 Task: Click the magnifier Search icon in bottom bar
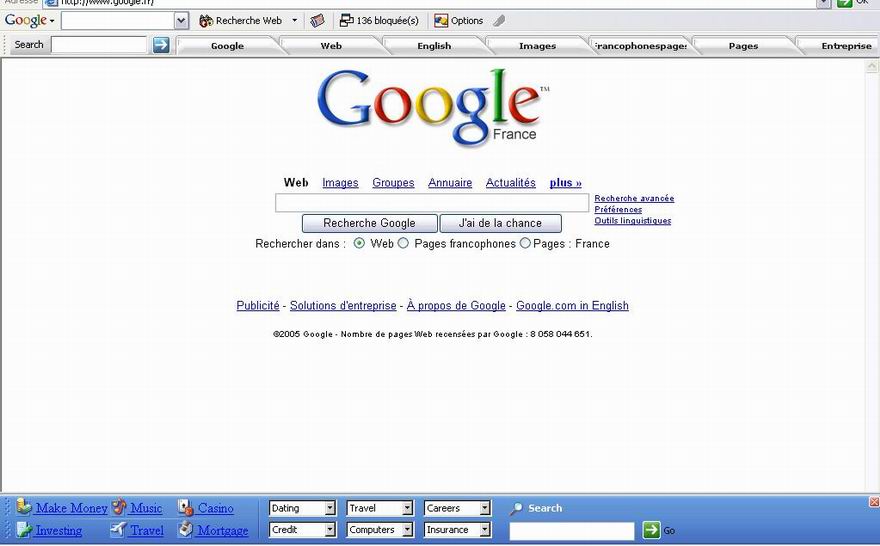click(516, 508)
